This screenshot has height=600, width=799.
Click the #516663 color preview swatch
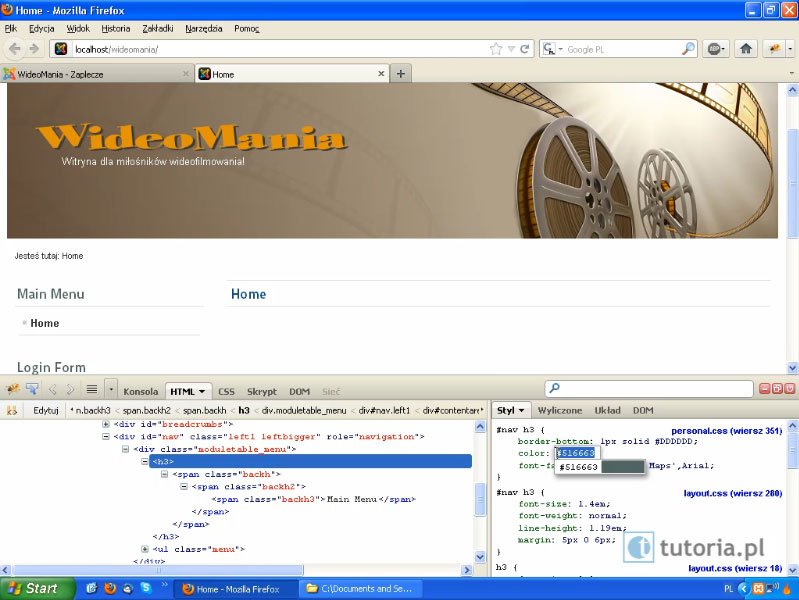(622, 467)
